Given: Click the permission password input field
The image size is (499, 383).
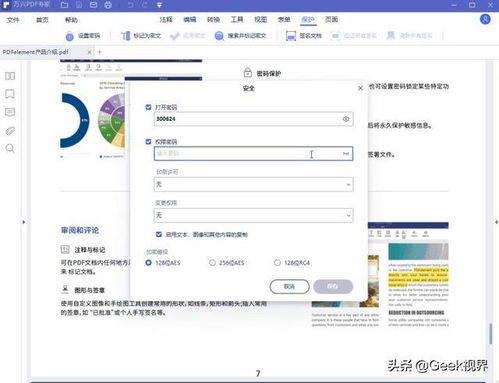Looking at the screenshot, I should click(x=253, y=154).
